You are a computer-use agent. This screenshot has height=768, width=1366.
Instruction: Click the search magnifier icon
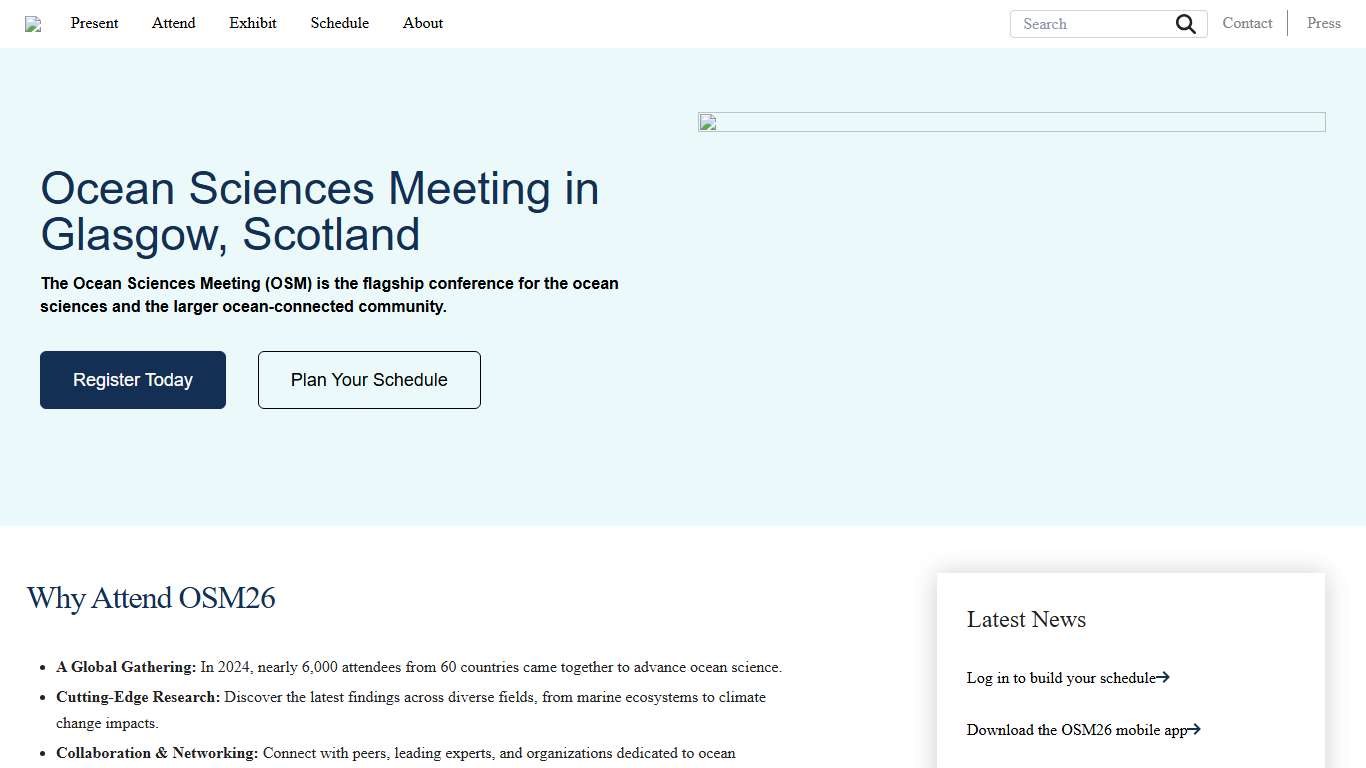tap(1186, 23)
